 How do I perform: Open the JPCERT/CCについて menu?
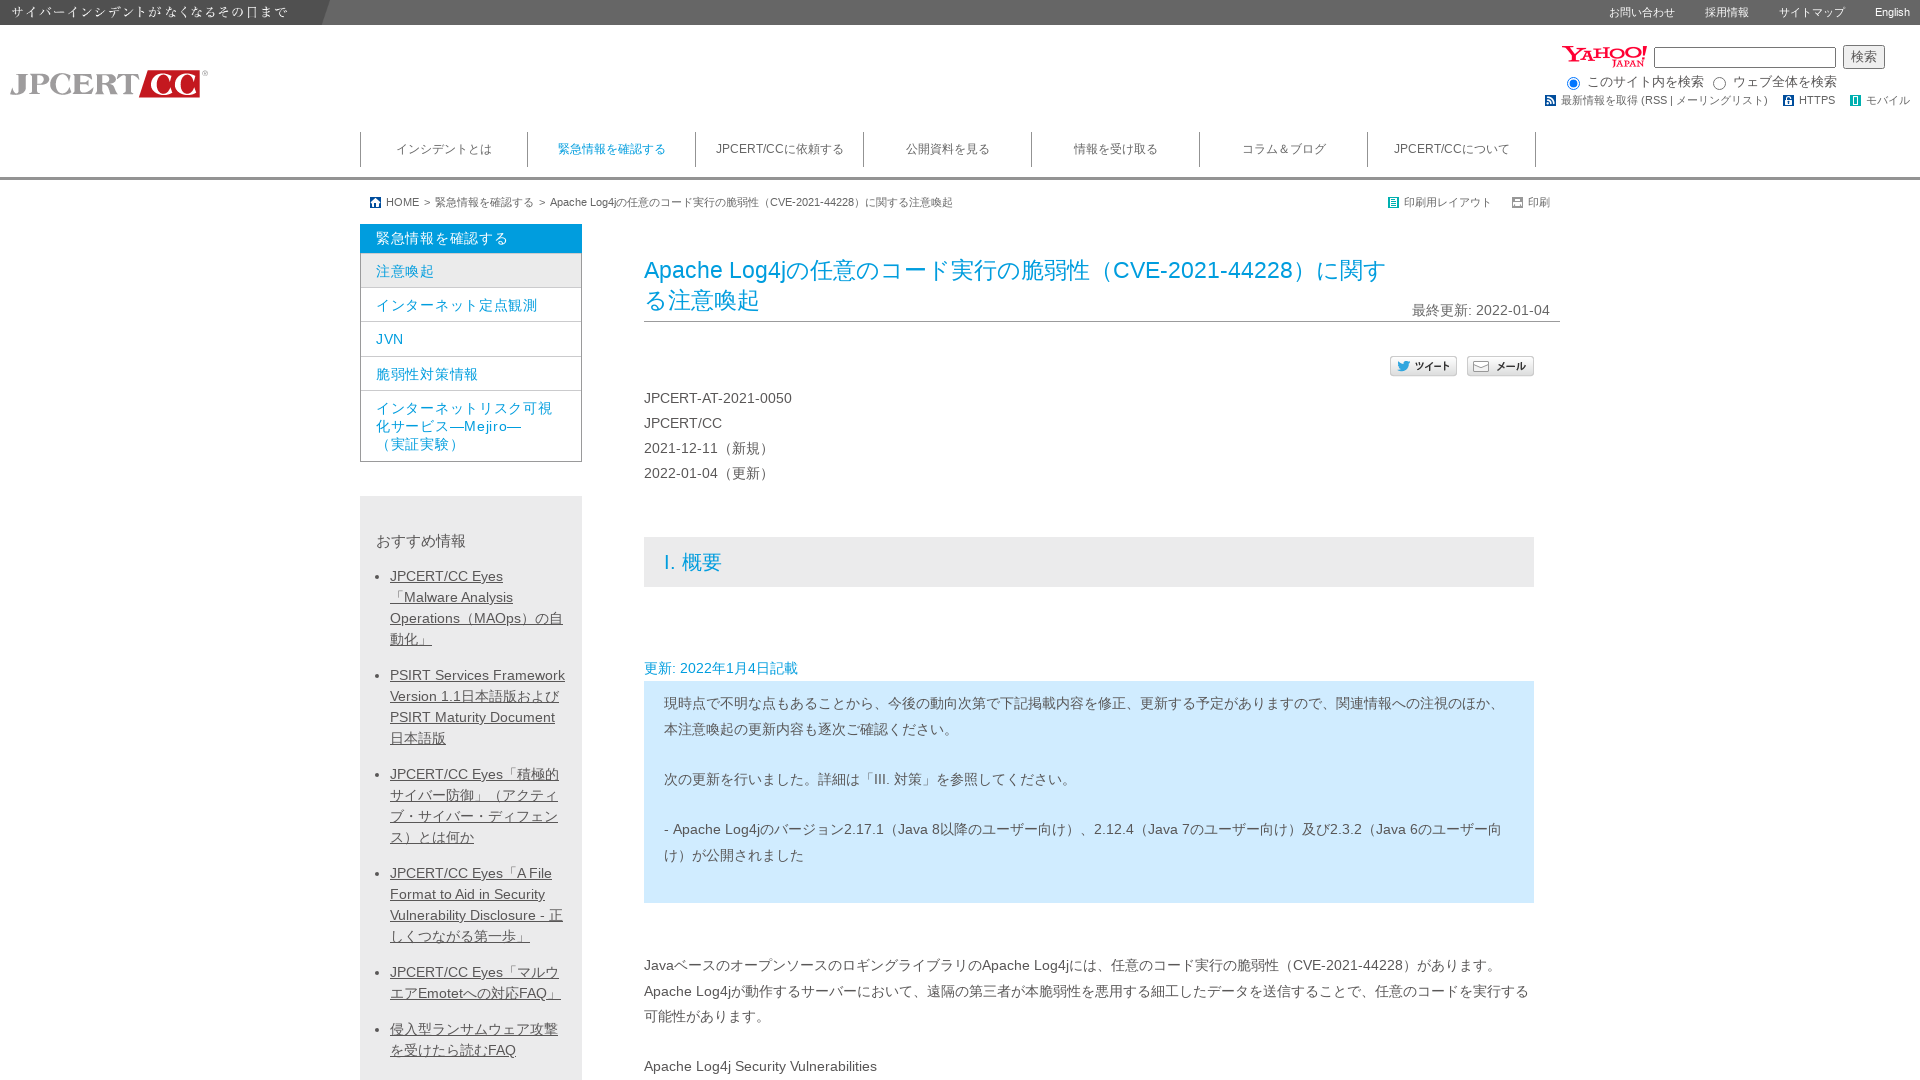pos(1452,150)
